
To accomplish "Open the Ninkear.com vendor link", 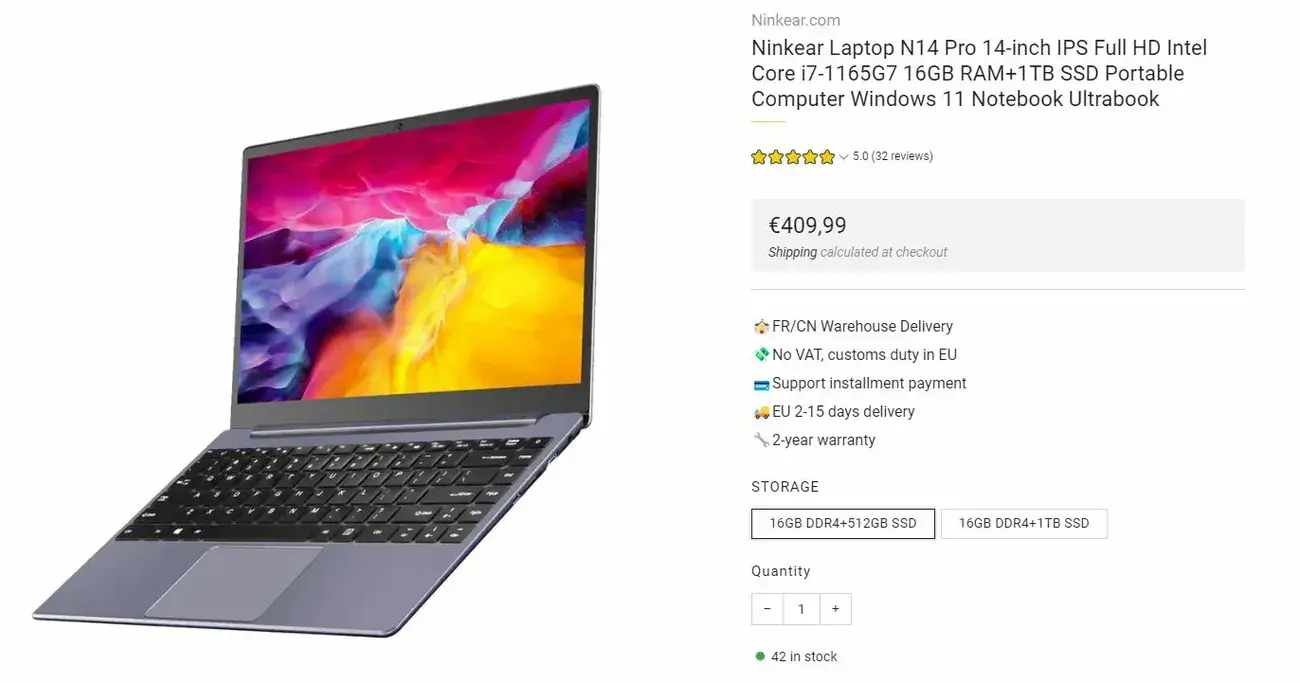I will pyautogui.click(x=796, y=20).
